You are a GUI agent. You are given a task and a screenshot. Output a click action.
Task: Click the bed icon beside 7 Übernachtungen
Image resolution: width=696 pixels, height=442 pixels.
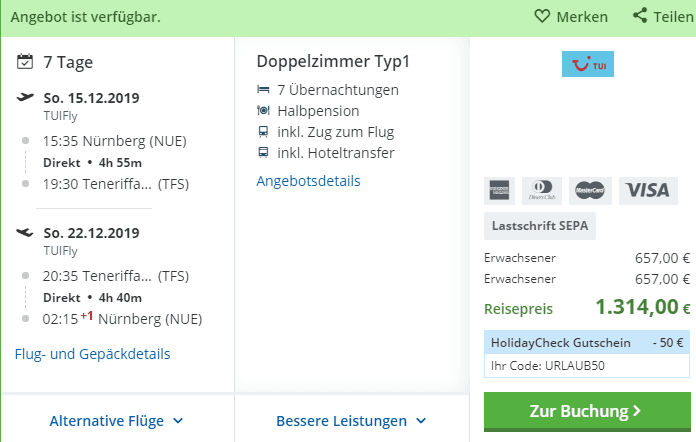tap(263, 90)
